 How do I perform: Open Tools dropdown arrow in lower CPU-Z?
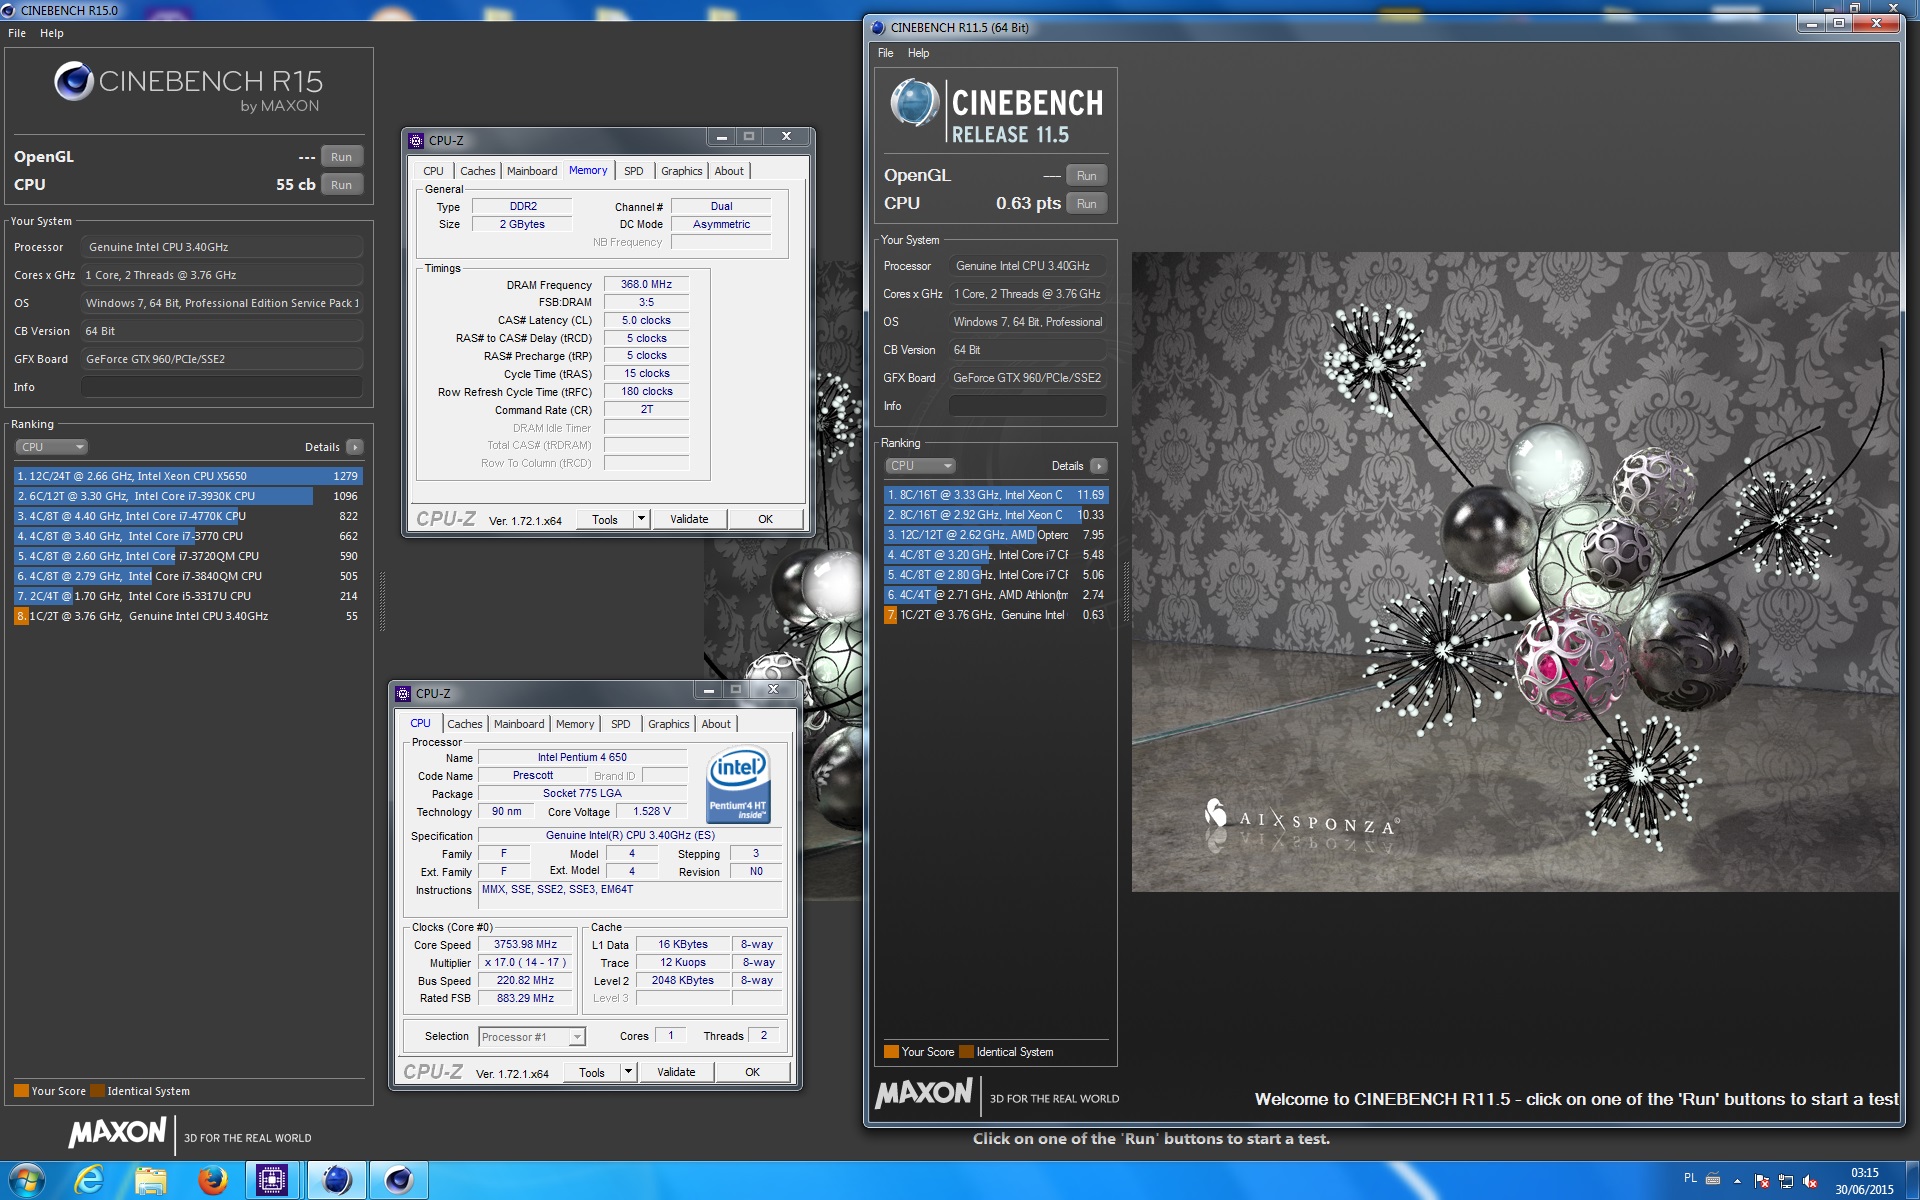629,1072
